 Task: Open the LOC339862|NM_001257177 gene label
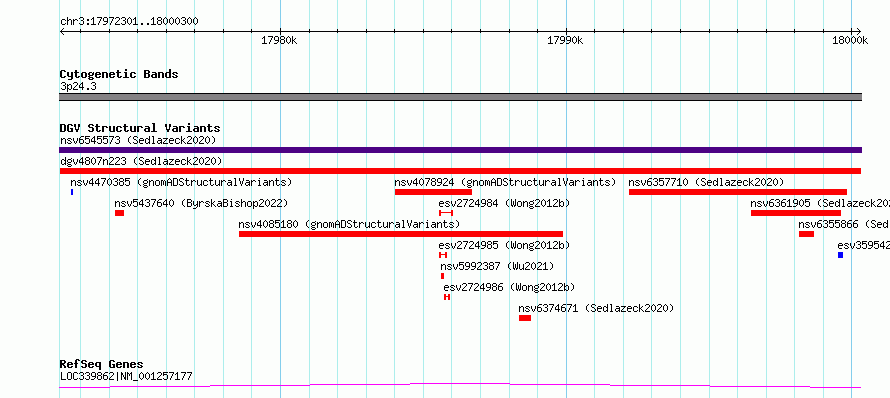click(x=126, y=376)
